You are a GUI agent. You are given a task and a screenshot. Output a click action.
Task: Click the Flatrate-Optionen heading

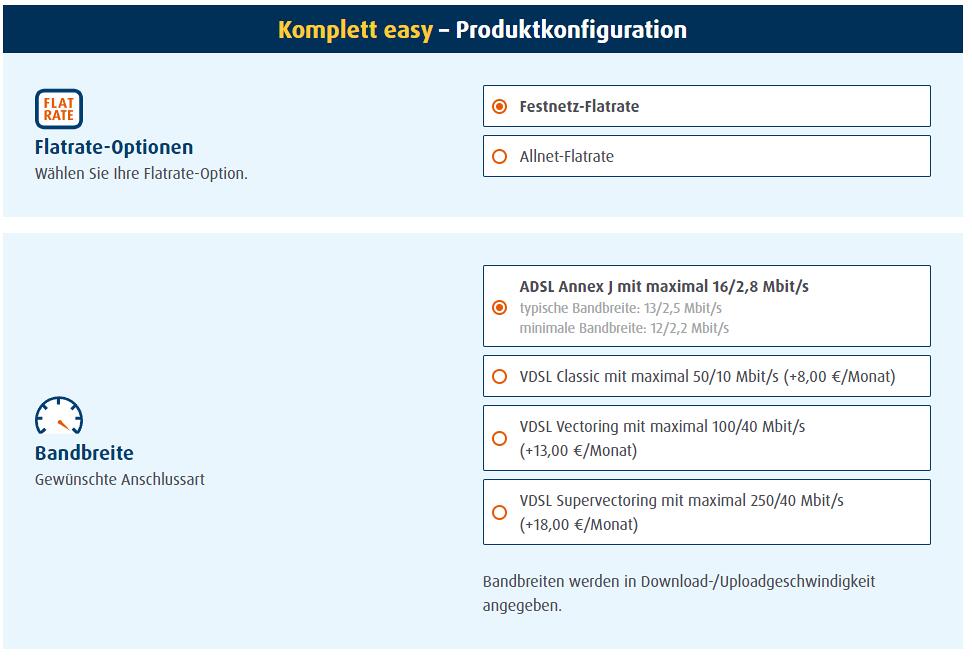tap(114, 147)
